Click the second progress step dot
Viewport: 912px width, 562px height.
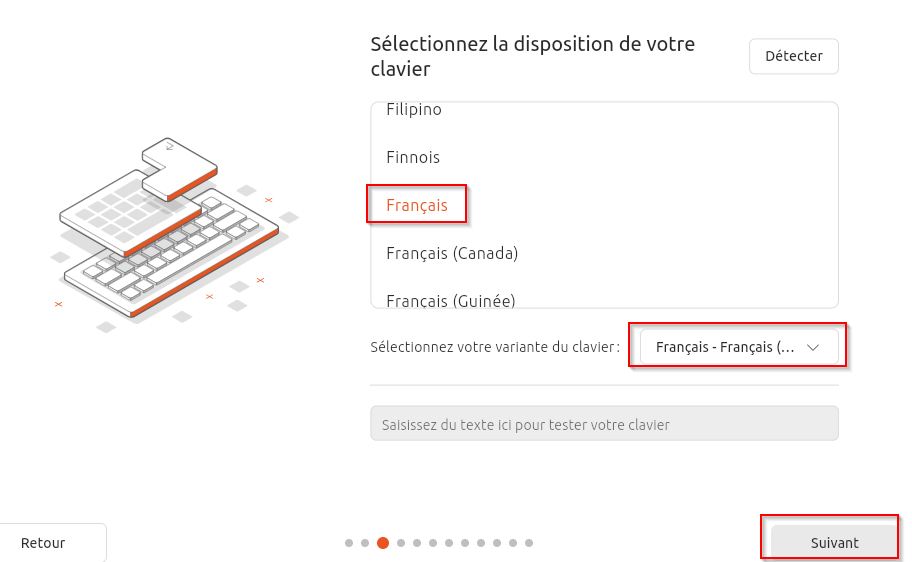365,543
